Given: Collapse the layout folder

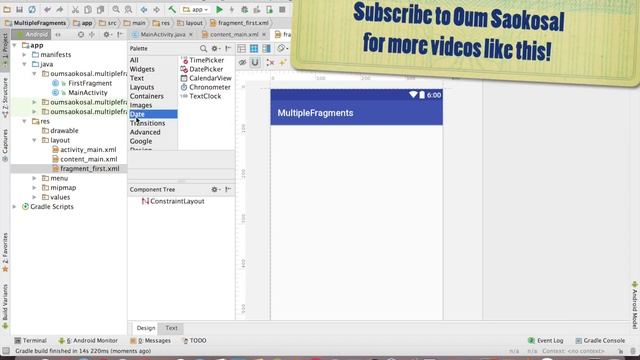Looking at the screenshot, I should click(34, 140).
